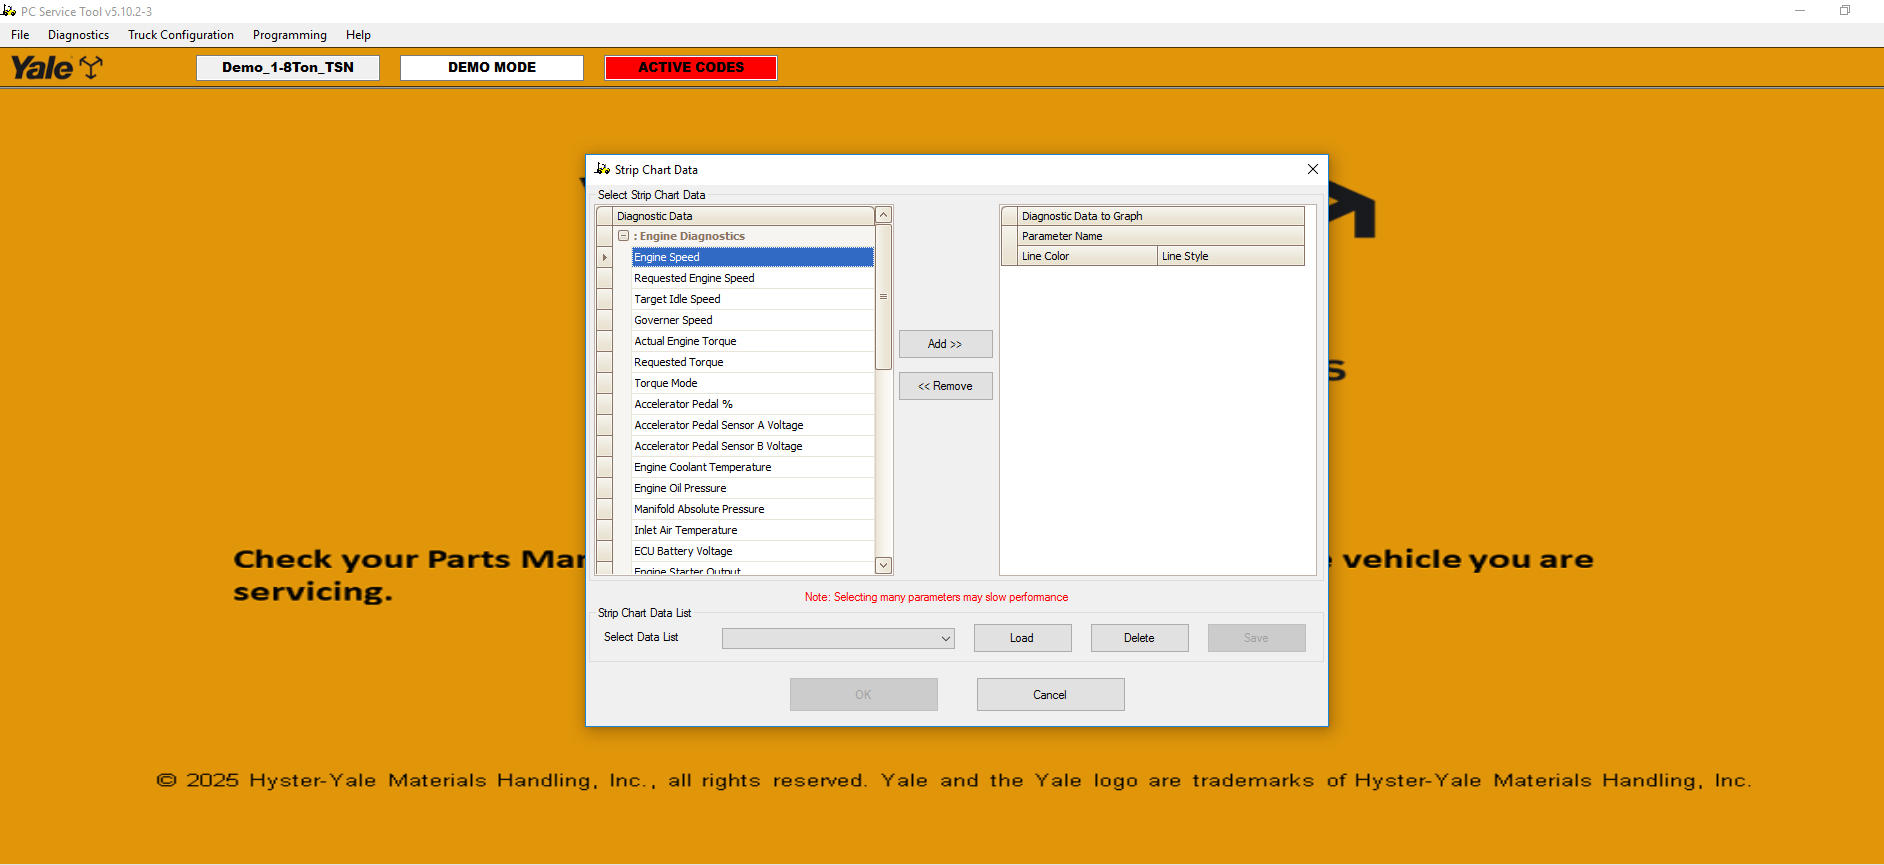Click the scroll up arrow of parameter list

883,215
